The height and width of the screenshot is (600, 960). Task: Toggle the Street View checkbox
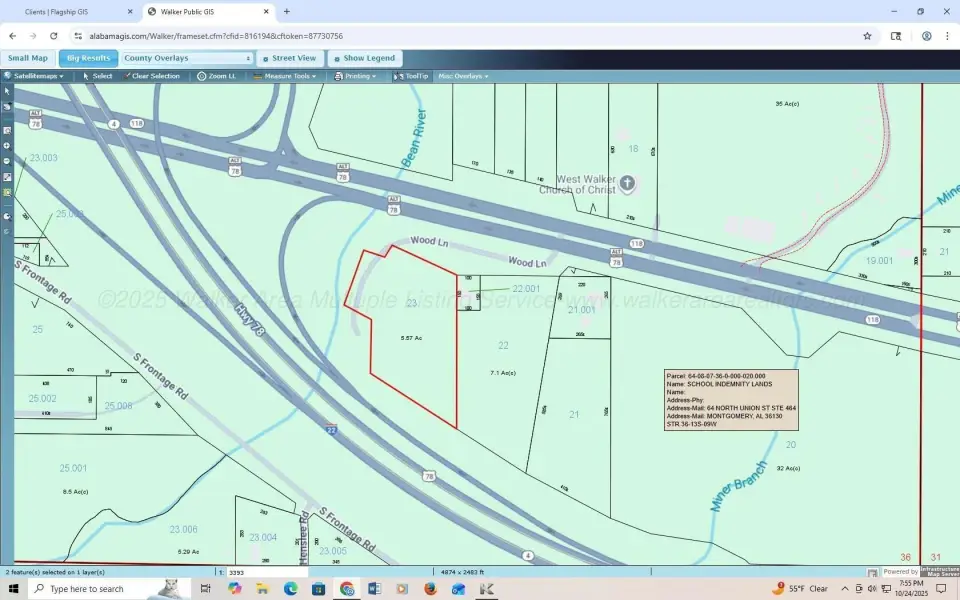(265, 59)
